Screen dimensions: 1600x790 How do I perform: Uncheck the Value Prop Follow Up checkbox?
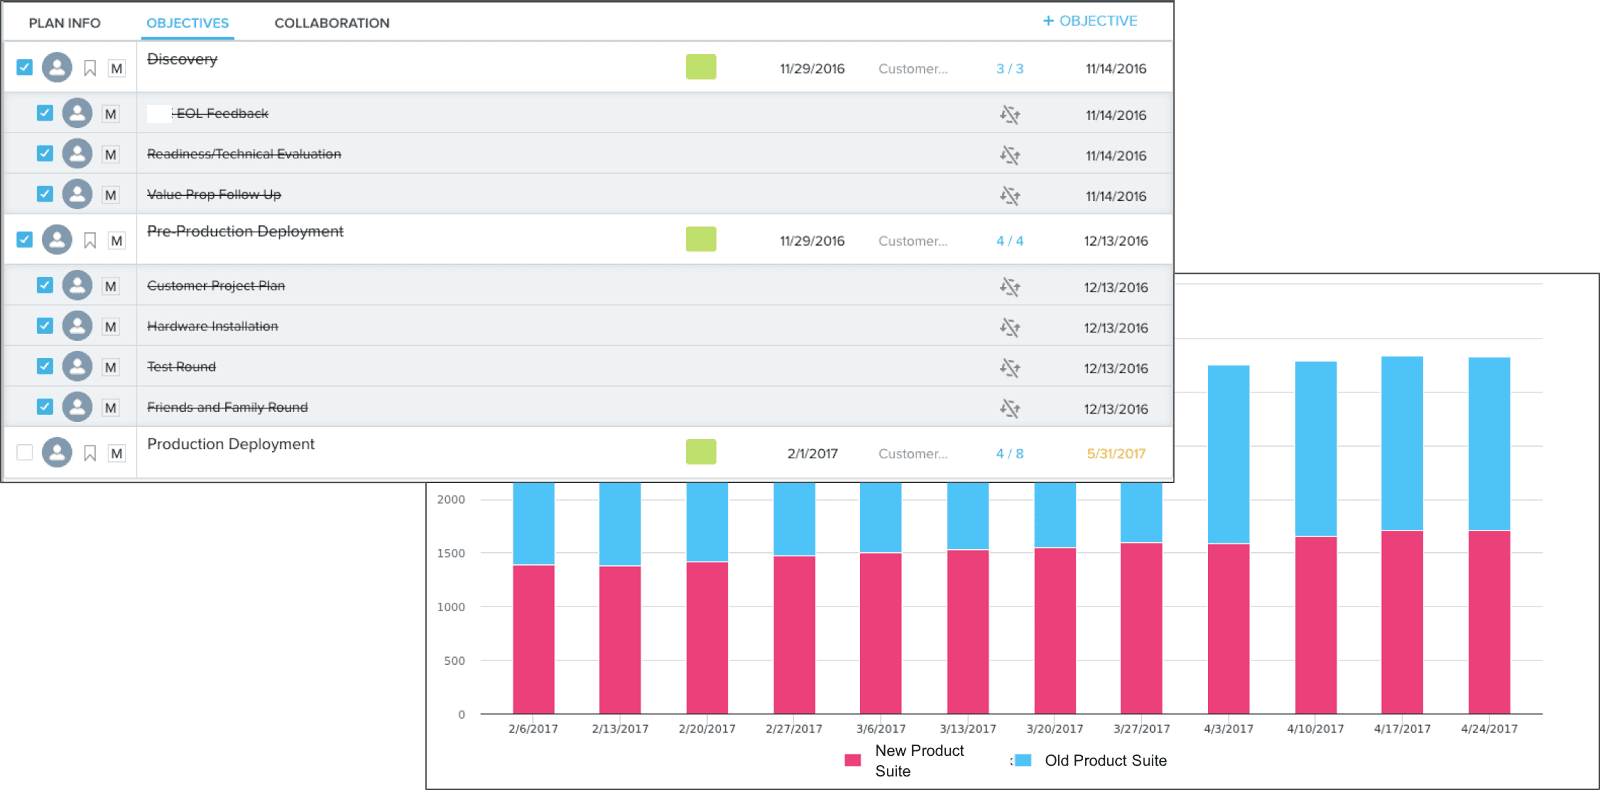tap(45, 194)
